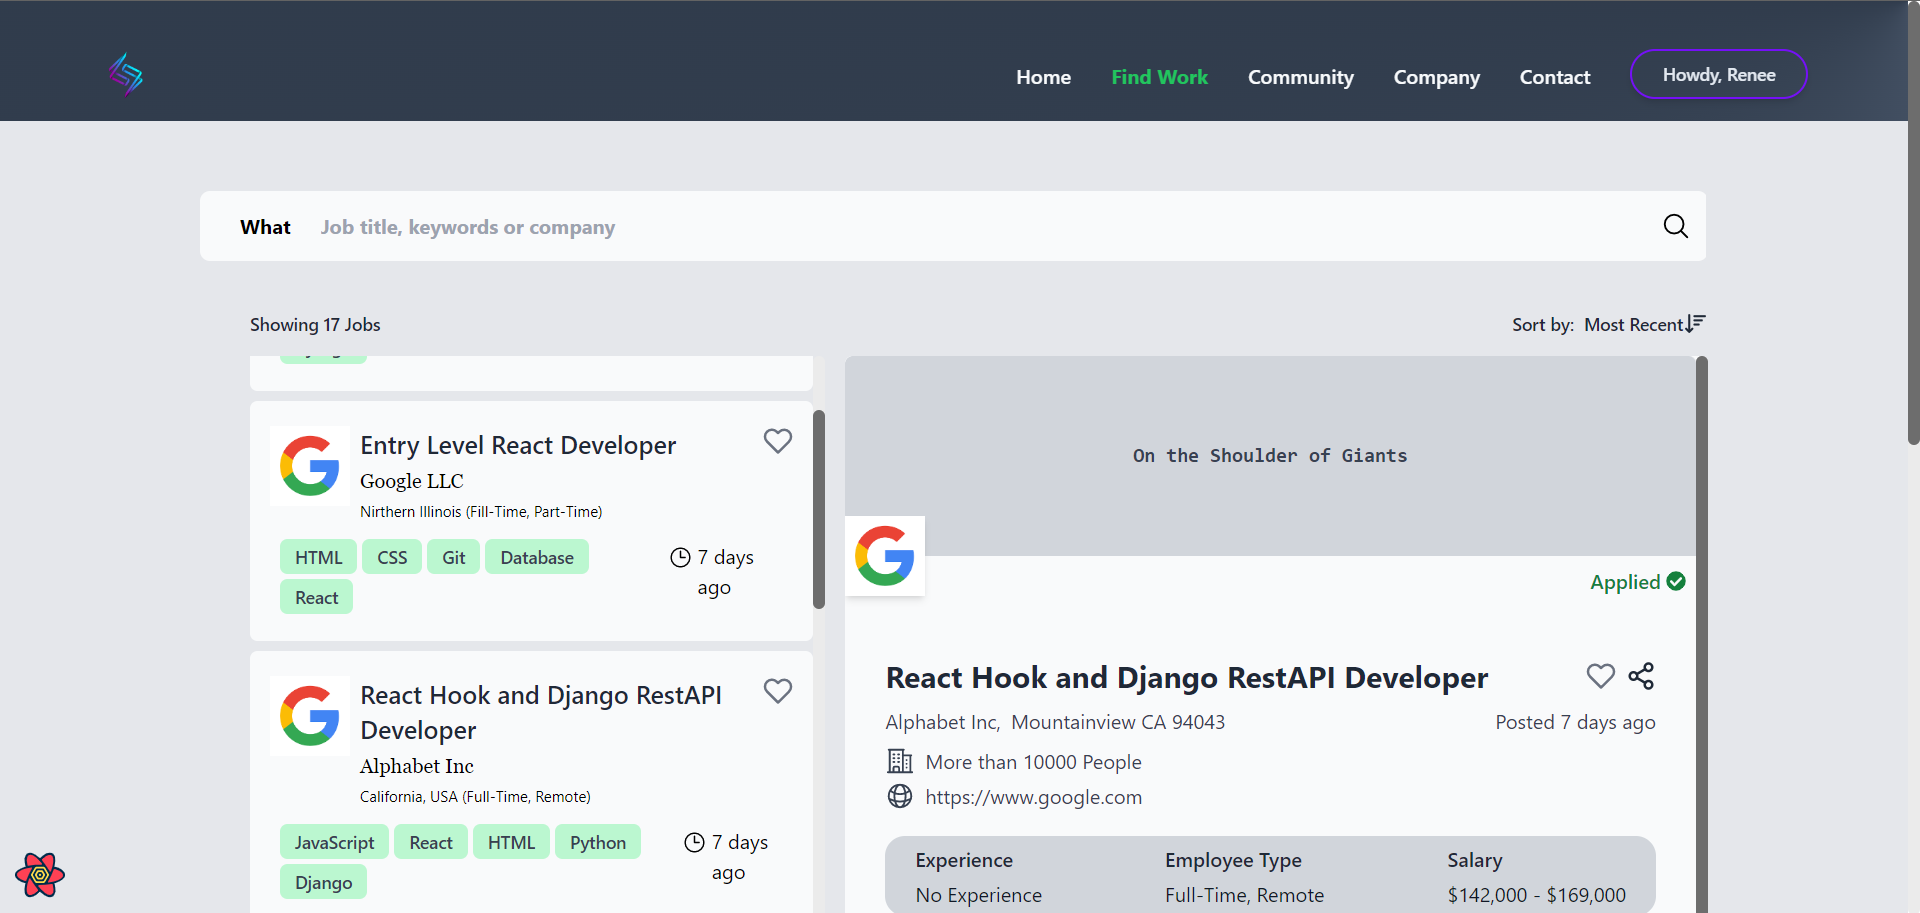
Task: Click the Python skill tag
Action: click(598, 842)
